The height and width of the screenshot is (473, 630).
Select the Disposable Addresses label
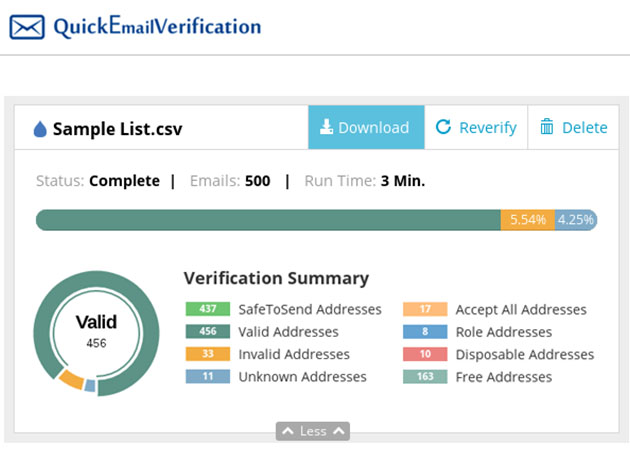525,354
